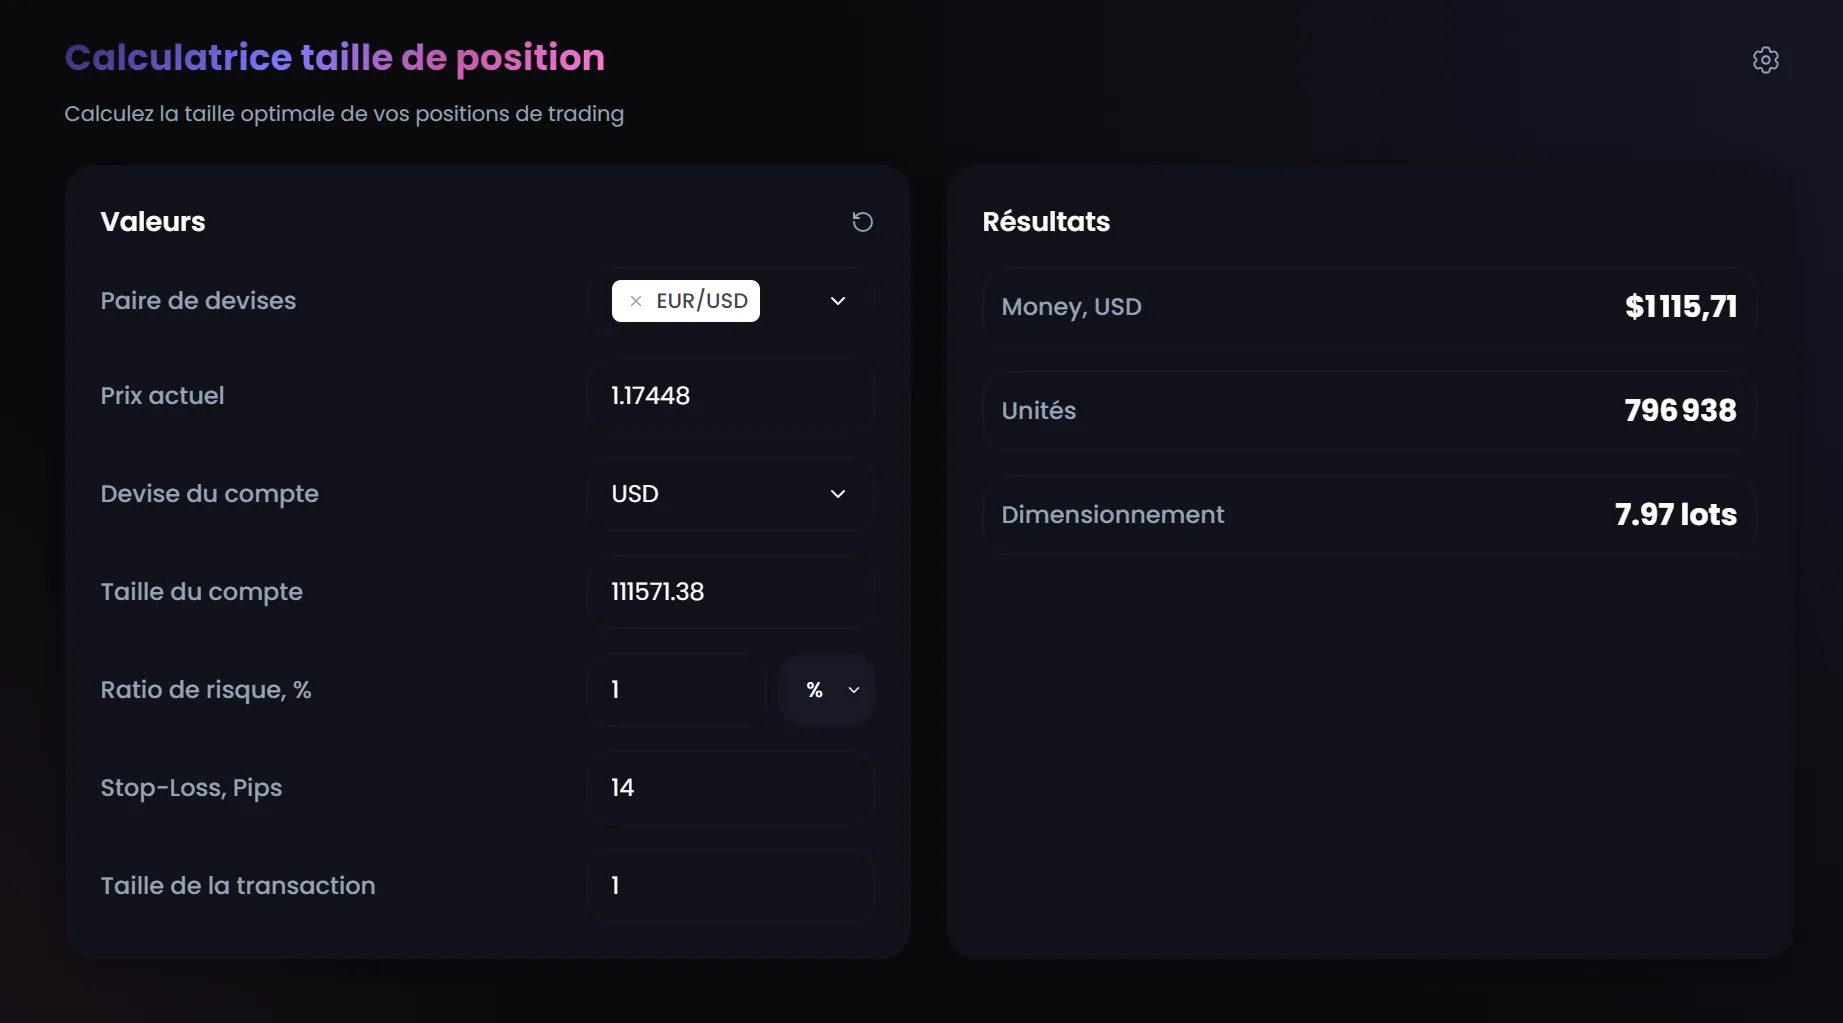Reset values with the refresh icon
The width and height of the screenshot is (1843, 1023).
click(x=862, y=222)
